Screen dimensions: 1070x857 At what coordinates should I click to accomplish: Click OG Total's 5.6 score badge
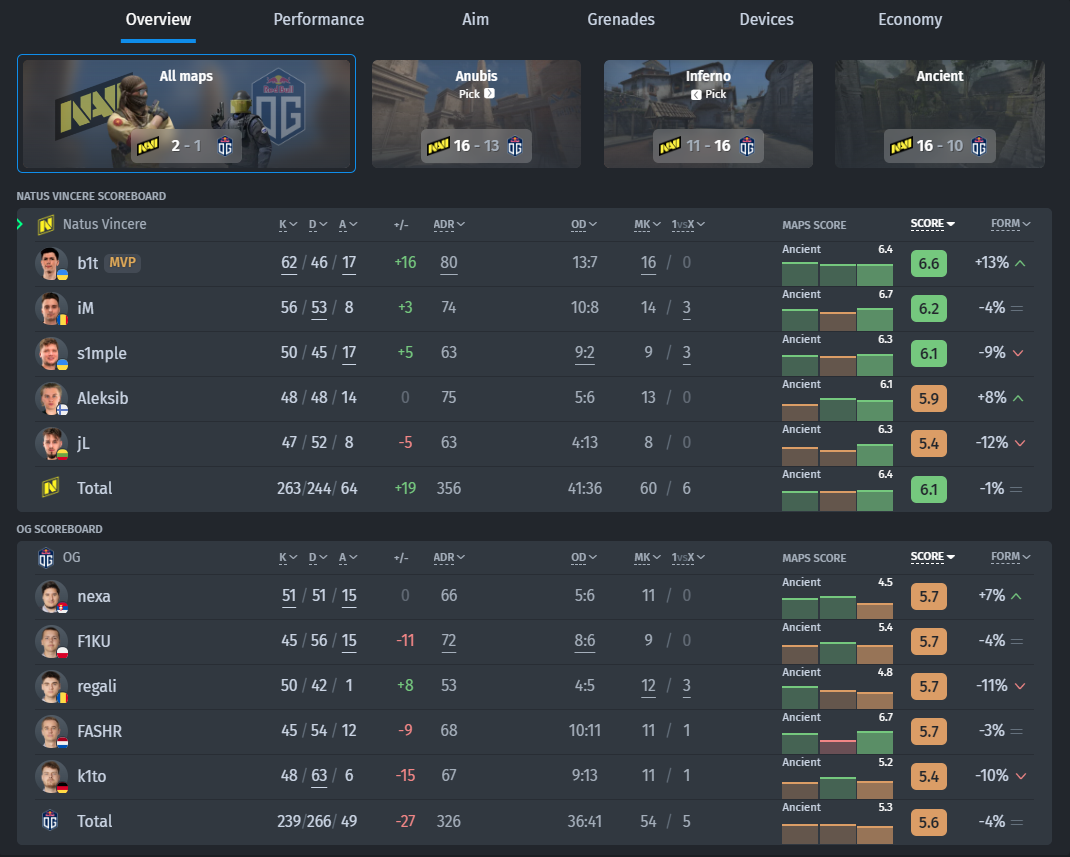point(929,822)
